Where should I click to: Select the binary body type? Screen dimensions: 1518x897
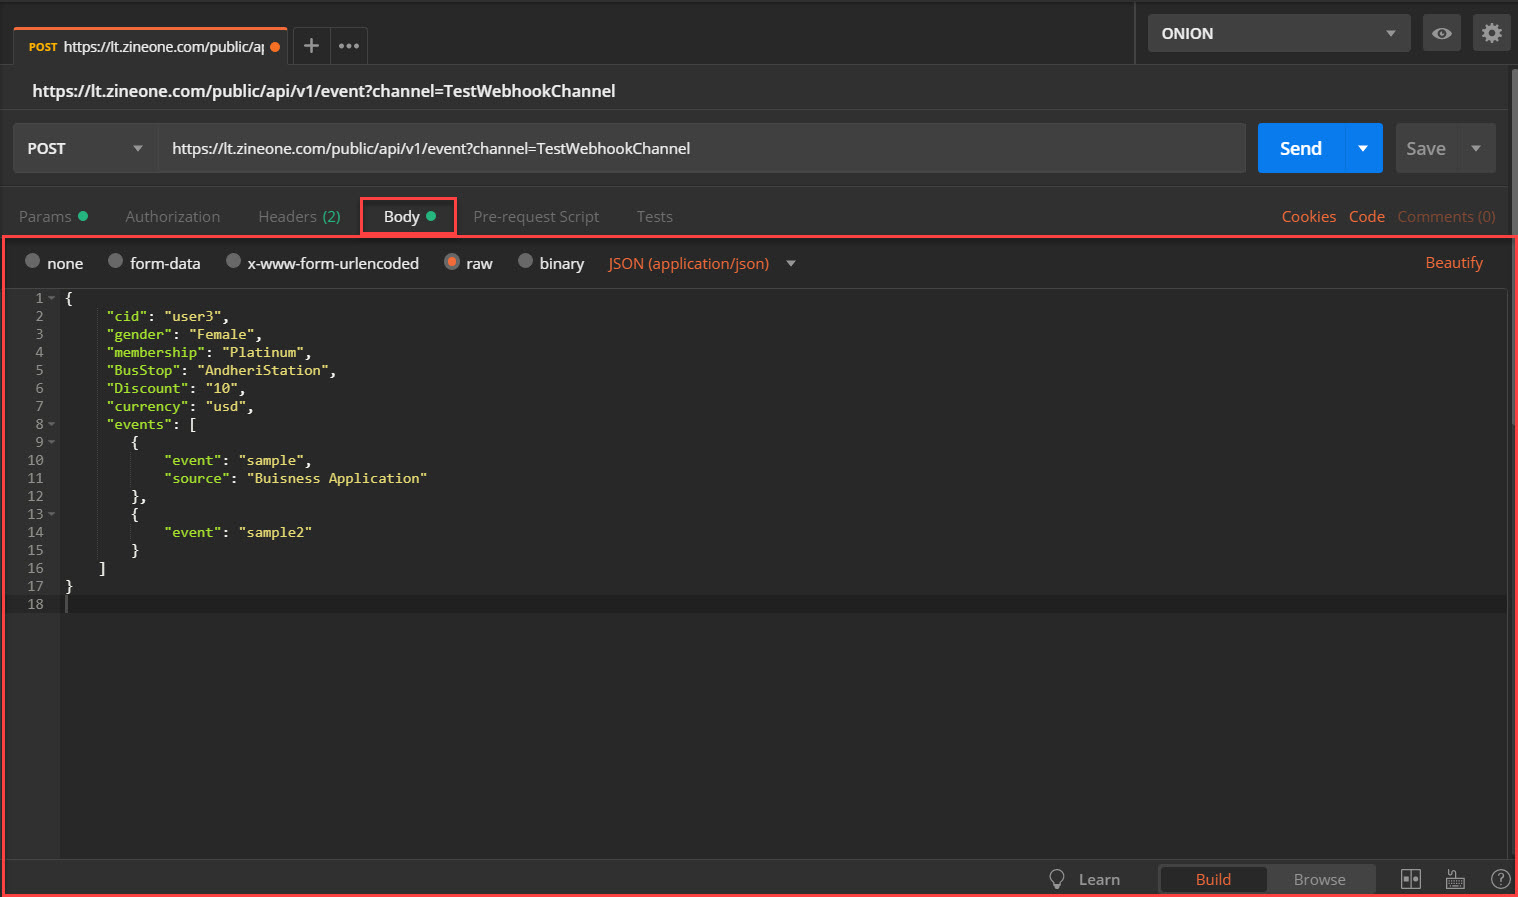525,261
